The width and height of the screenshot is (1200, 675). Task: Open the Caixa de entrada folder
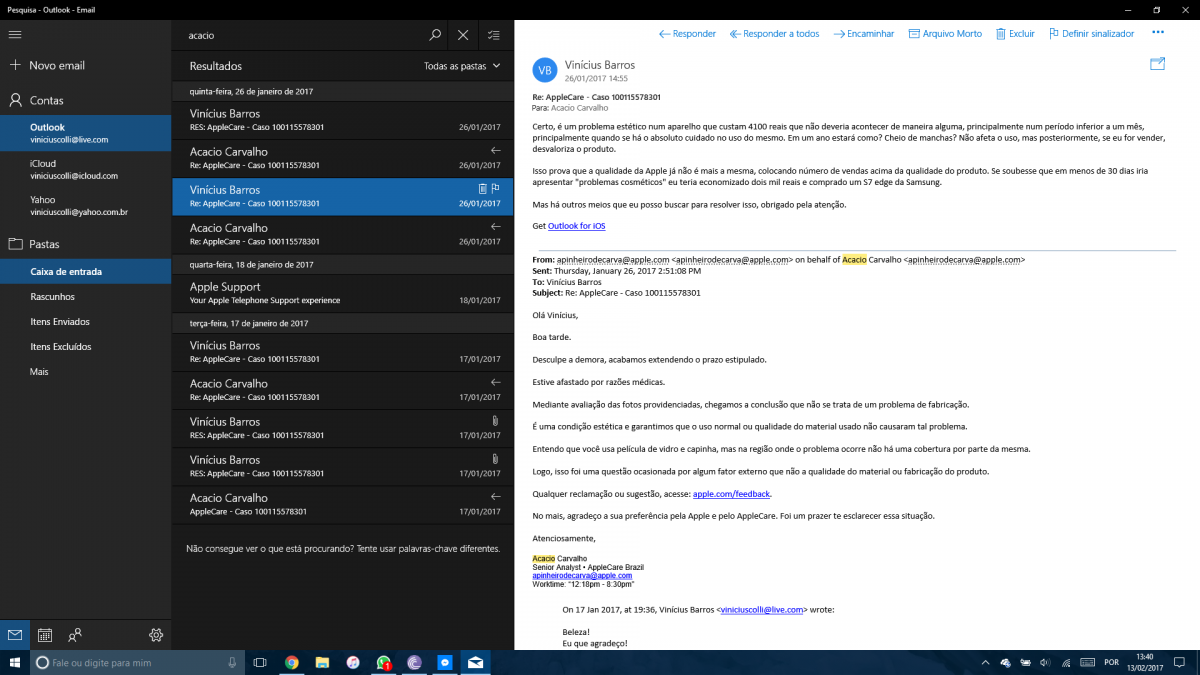click(x=86, y=271)
